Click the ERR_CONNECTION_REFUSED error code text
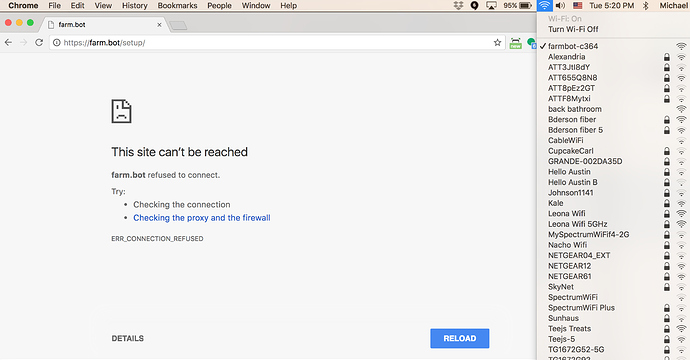 [x=157, y=239]
